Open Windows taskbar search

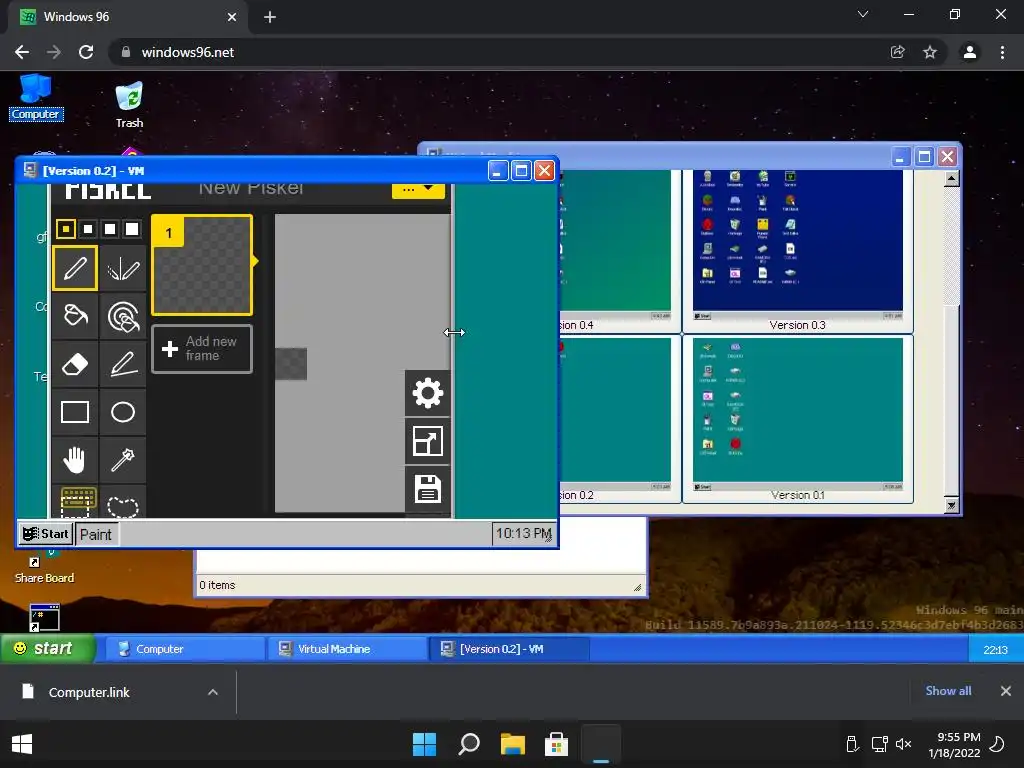coord(469,744)
